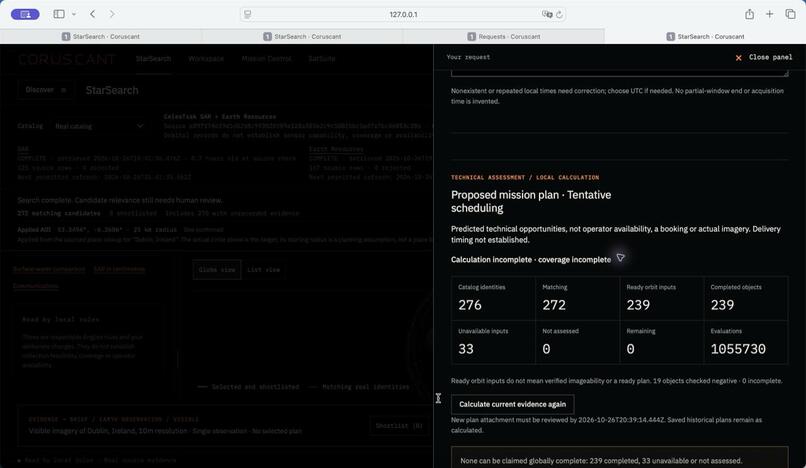The image size is (806, 468).
Task: Switch to List view
Action: [x=263, y=269]
